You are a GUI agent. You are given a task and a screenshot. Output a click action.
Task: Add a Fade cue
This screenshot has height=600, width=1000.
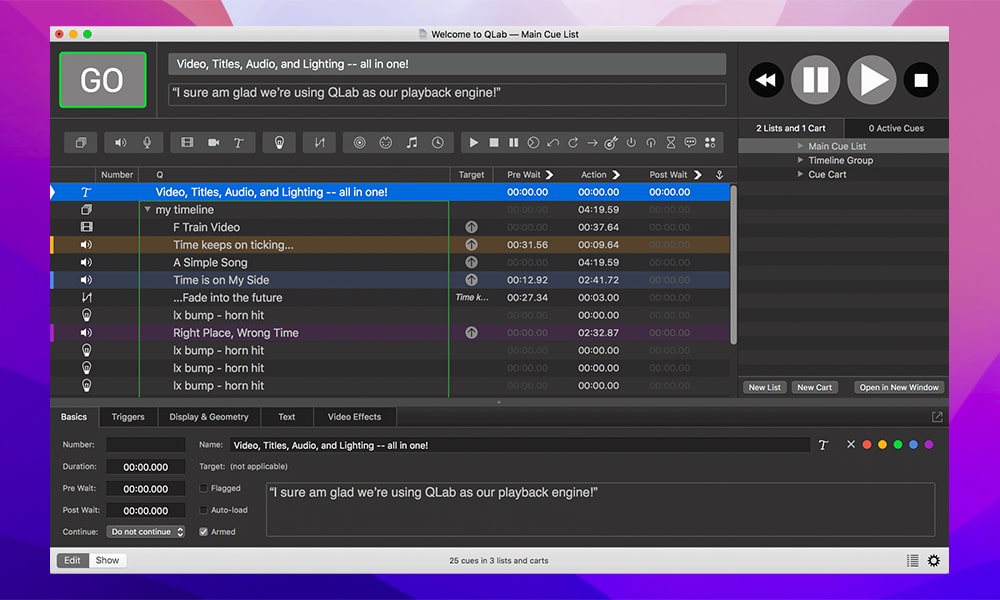click(x=319, y=142)
